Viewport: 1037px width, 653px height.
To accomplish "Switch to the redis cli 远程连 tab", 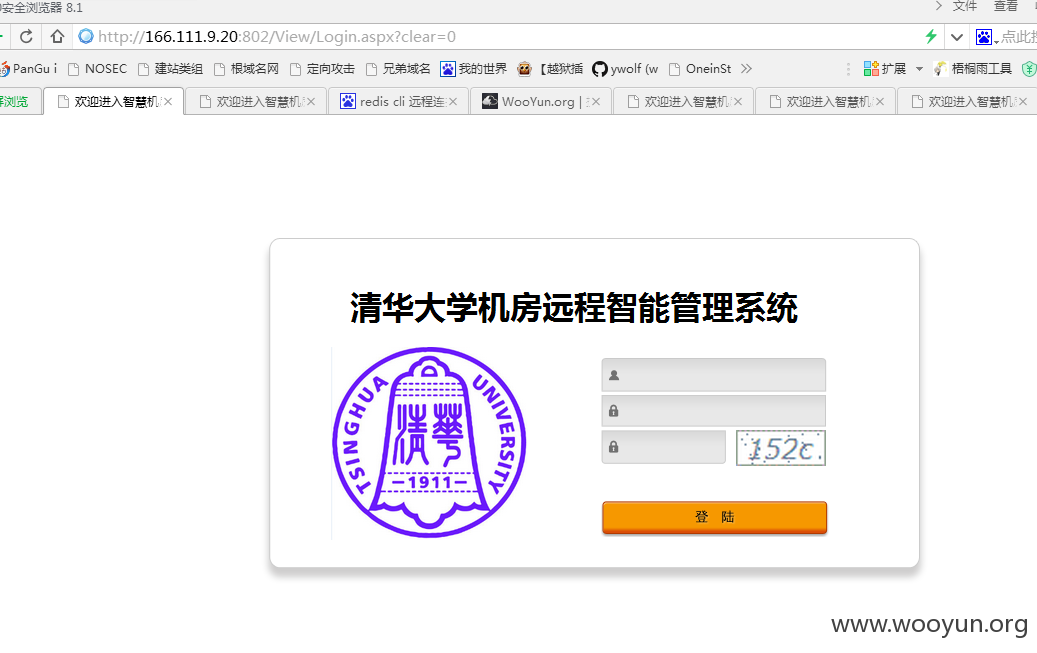I will 399,101.
